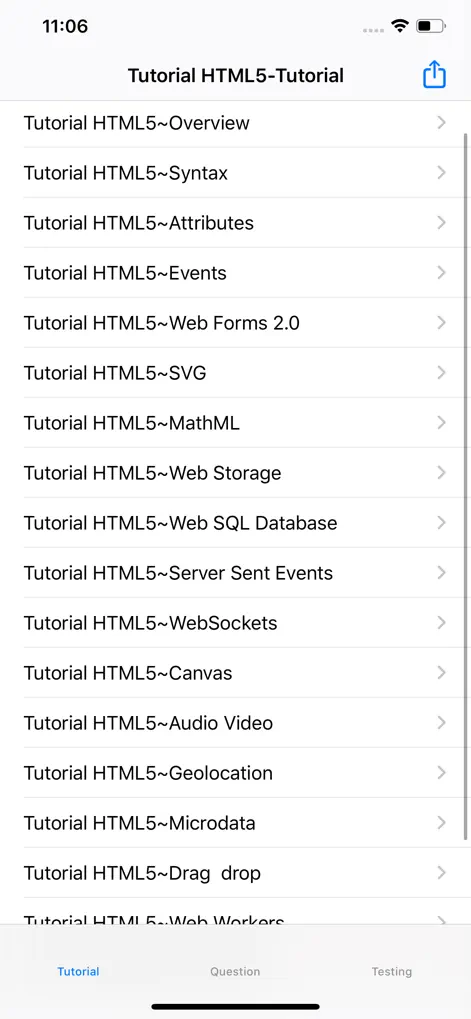Open the Server Sent Events chevron
Viewport: 471px width, 1019px height.
click(x=442, y=573)
